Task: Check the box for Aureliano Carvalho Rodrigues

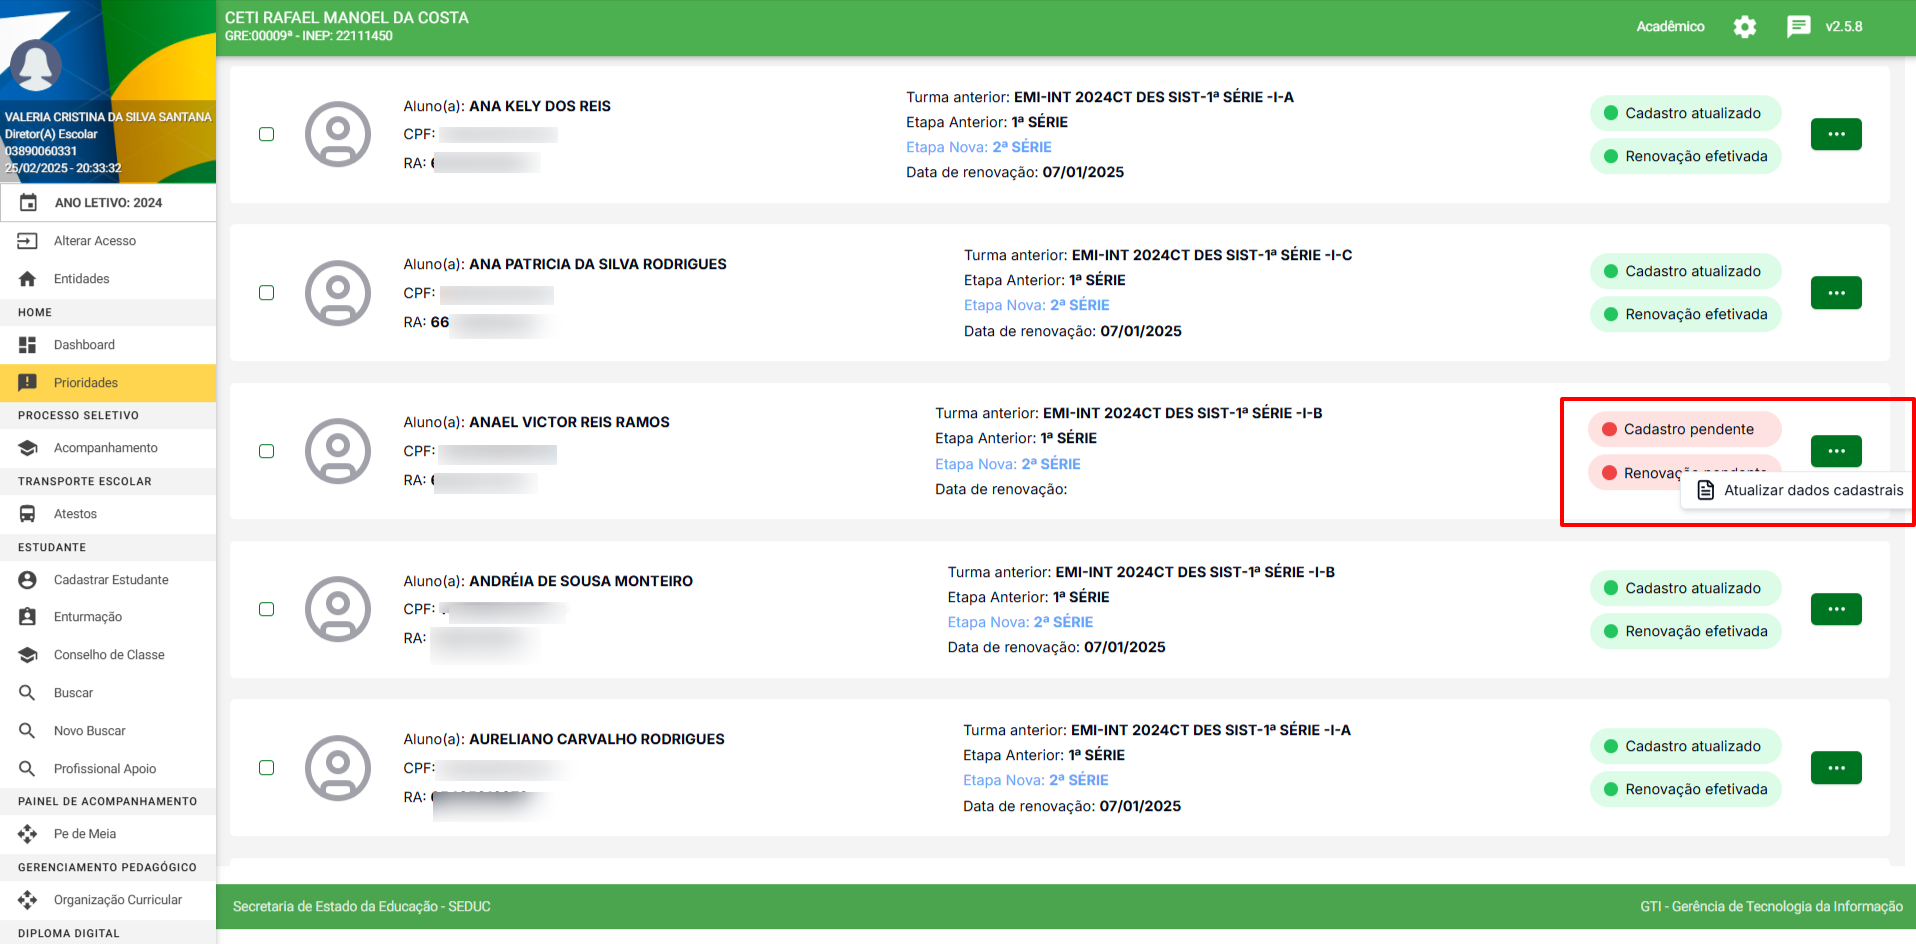Action: point(266,768)
